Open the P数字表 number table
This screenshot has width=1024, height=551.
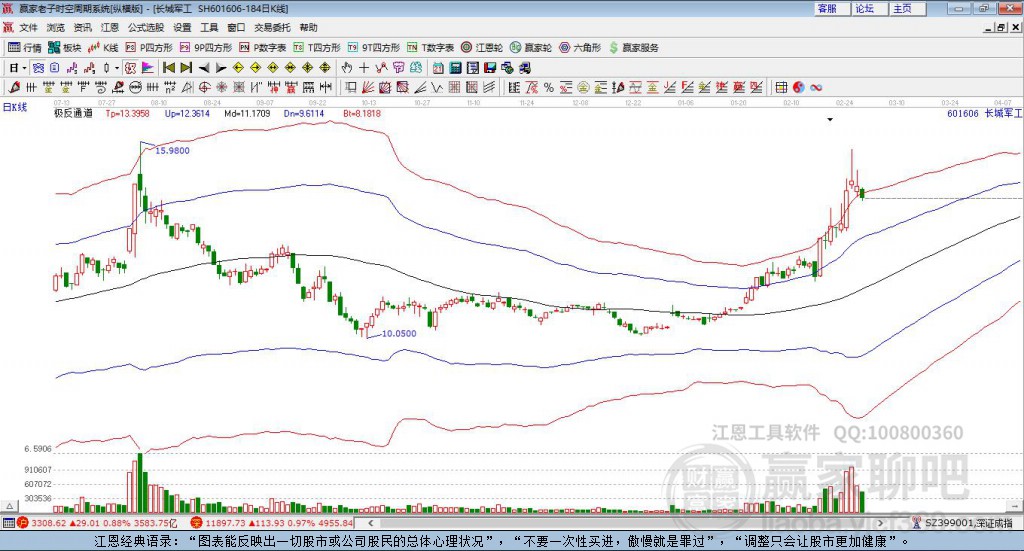click(x=263, y=48)
